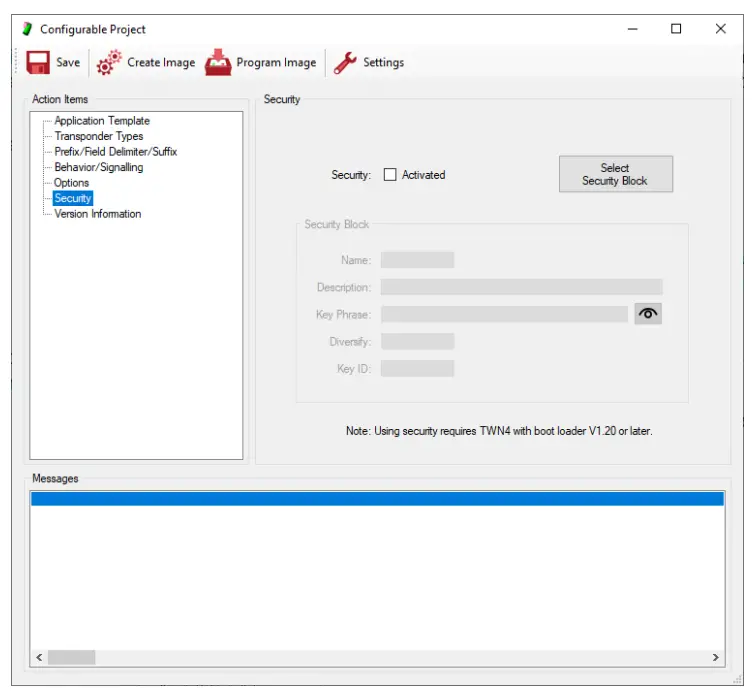Image resolution: width=752 pixels, height=694 pixels.
Task: Click the Program Image download icon
Action: pyautogui.click(x=218, y=63)
